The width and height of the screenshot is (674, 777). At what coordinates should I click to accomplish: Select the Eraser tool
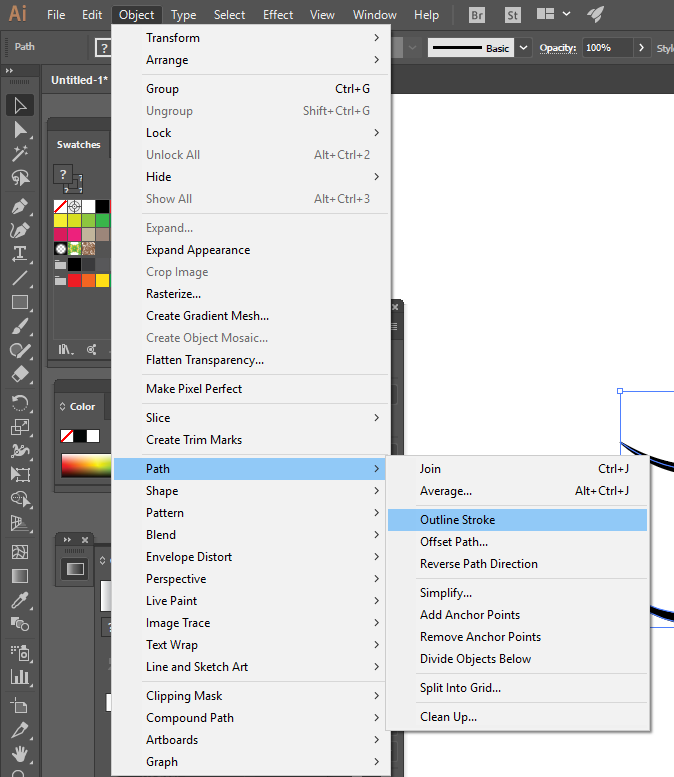[20, 374]
